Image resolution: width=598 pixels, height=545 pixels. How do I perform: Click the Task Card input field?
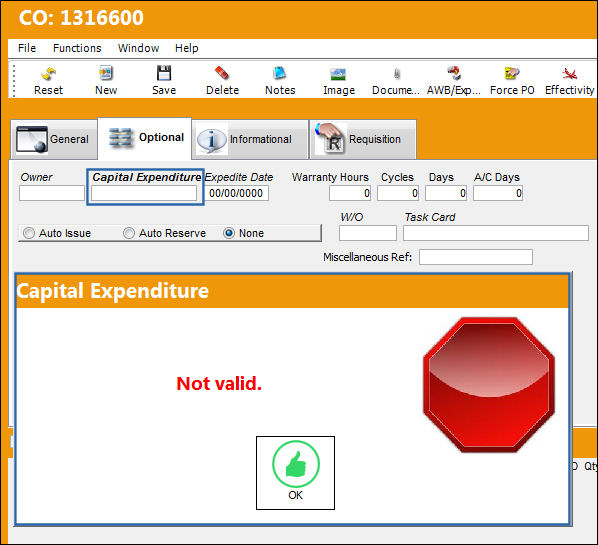(496, 233)
